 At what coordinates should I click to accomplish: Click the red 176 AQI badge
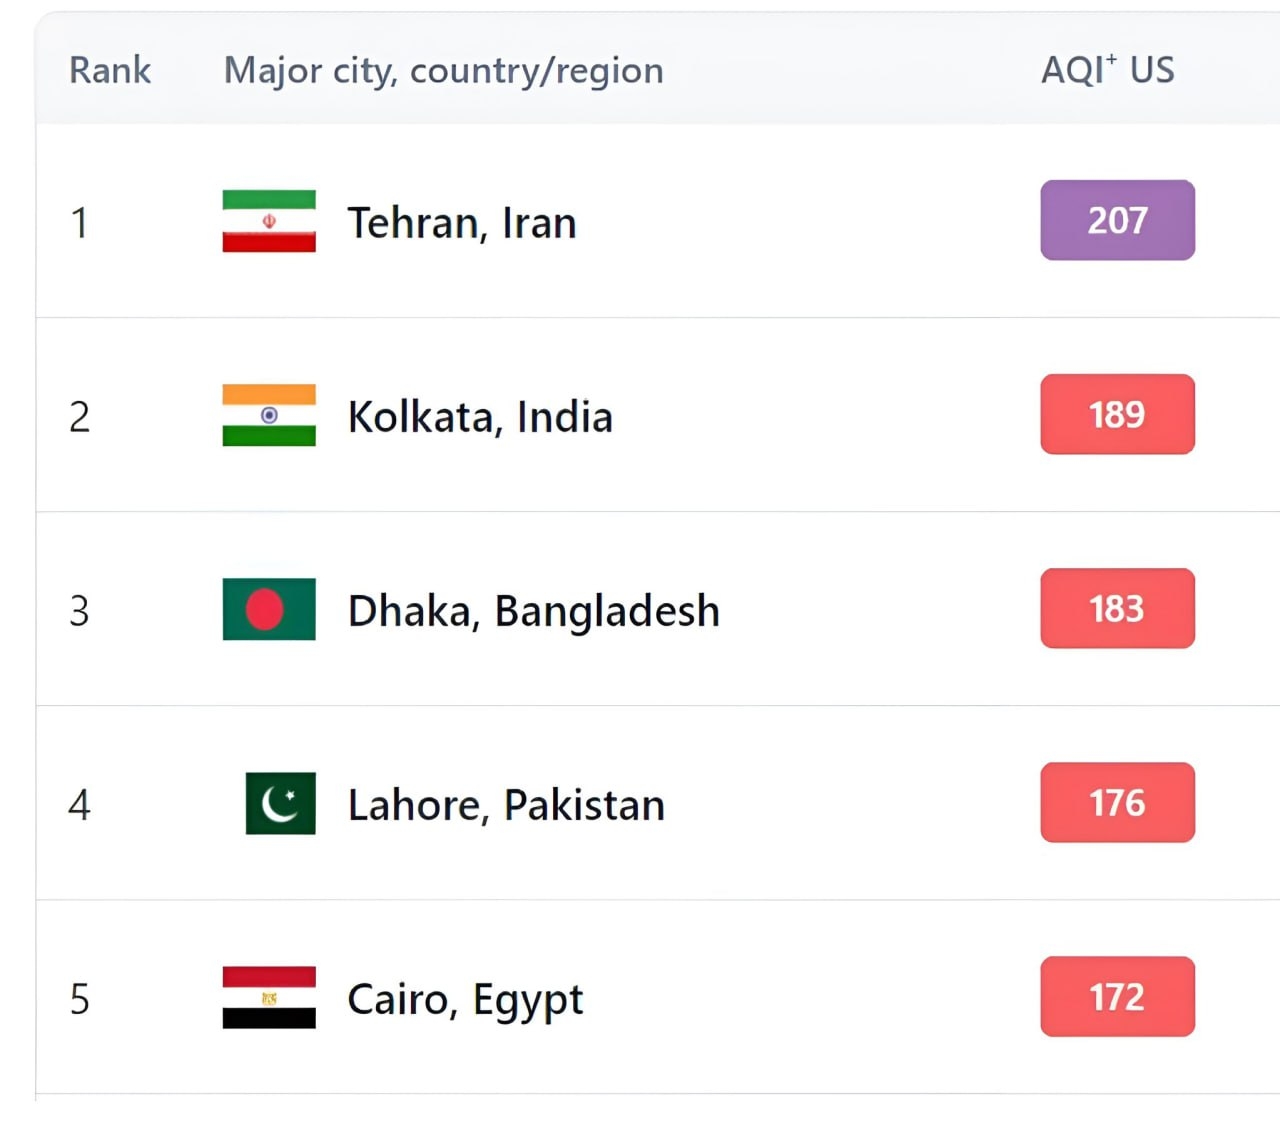coord(1117,802)
